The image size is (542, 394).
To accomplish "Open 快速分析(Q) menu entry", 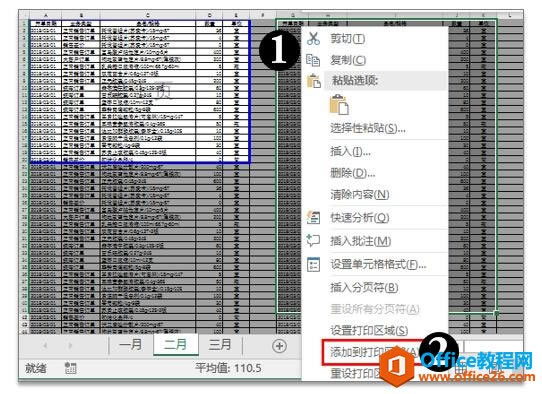I will tap(359, 218).
